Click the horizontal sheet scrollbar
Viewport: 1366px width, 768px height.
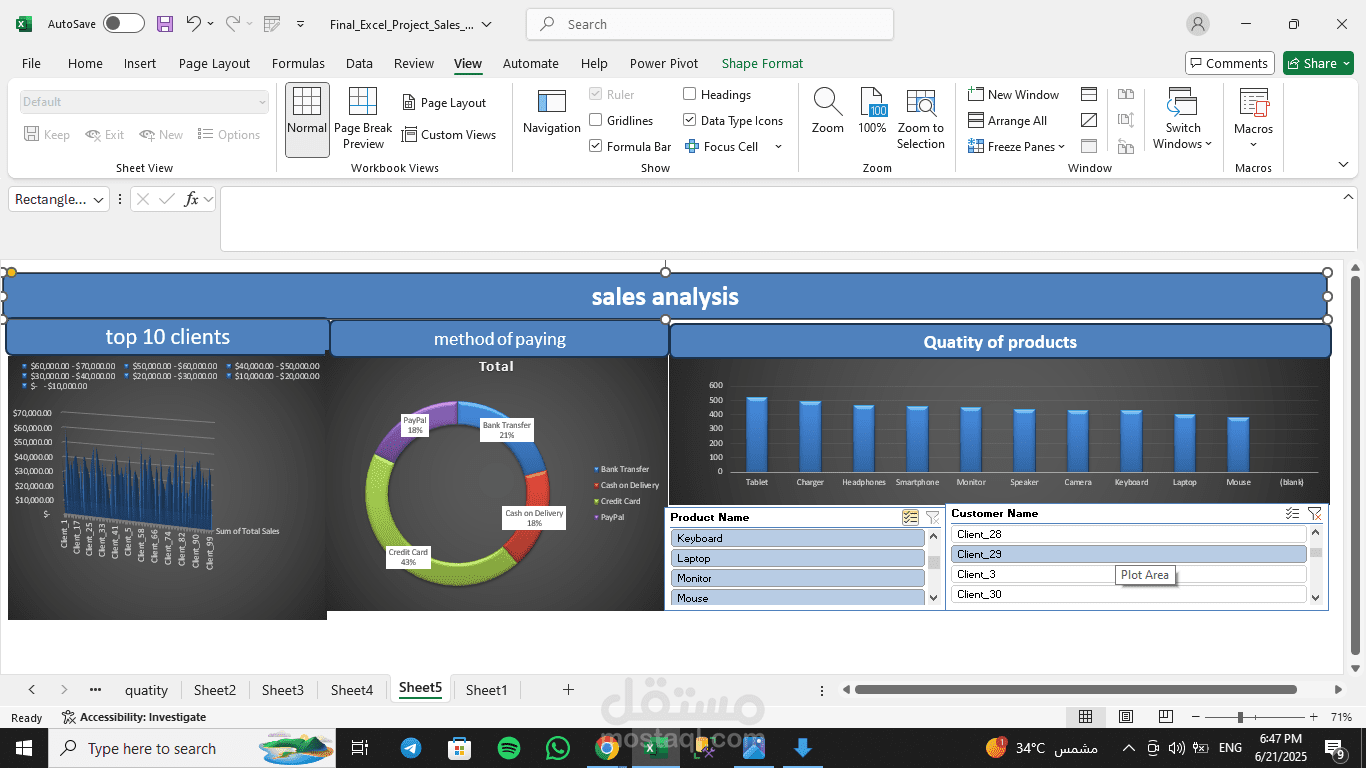(1076, 689)
